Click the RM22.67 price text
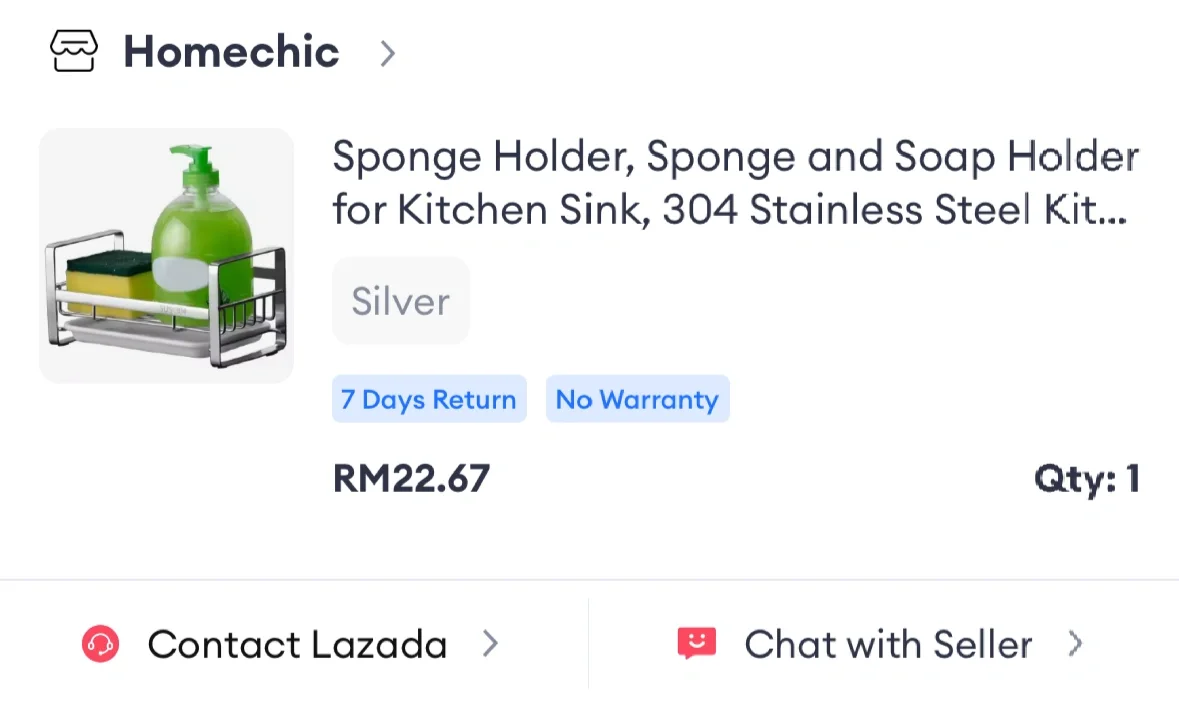Viewport: 1179px width, 703px height. (411, 479)
